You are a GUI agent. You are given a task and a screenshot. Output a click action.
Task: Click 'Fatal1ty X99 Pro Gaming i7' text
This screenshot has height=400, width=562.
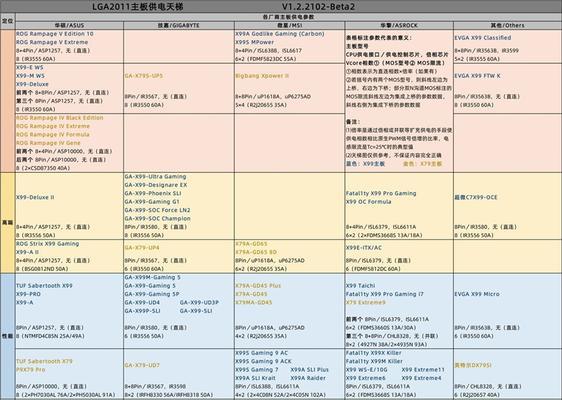coord(385,294)
